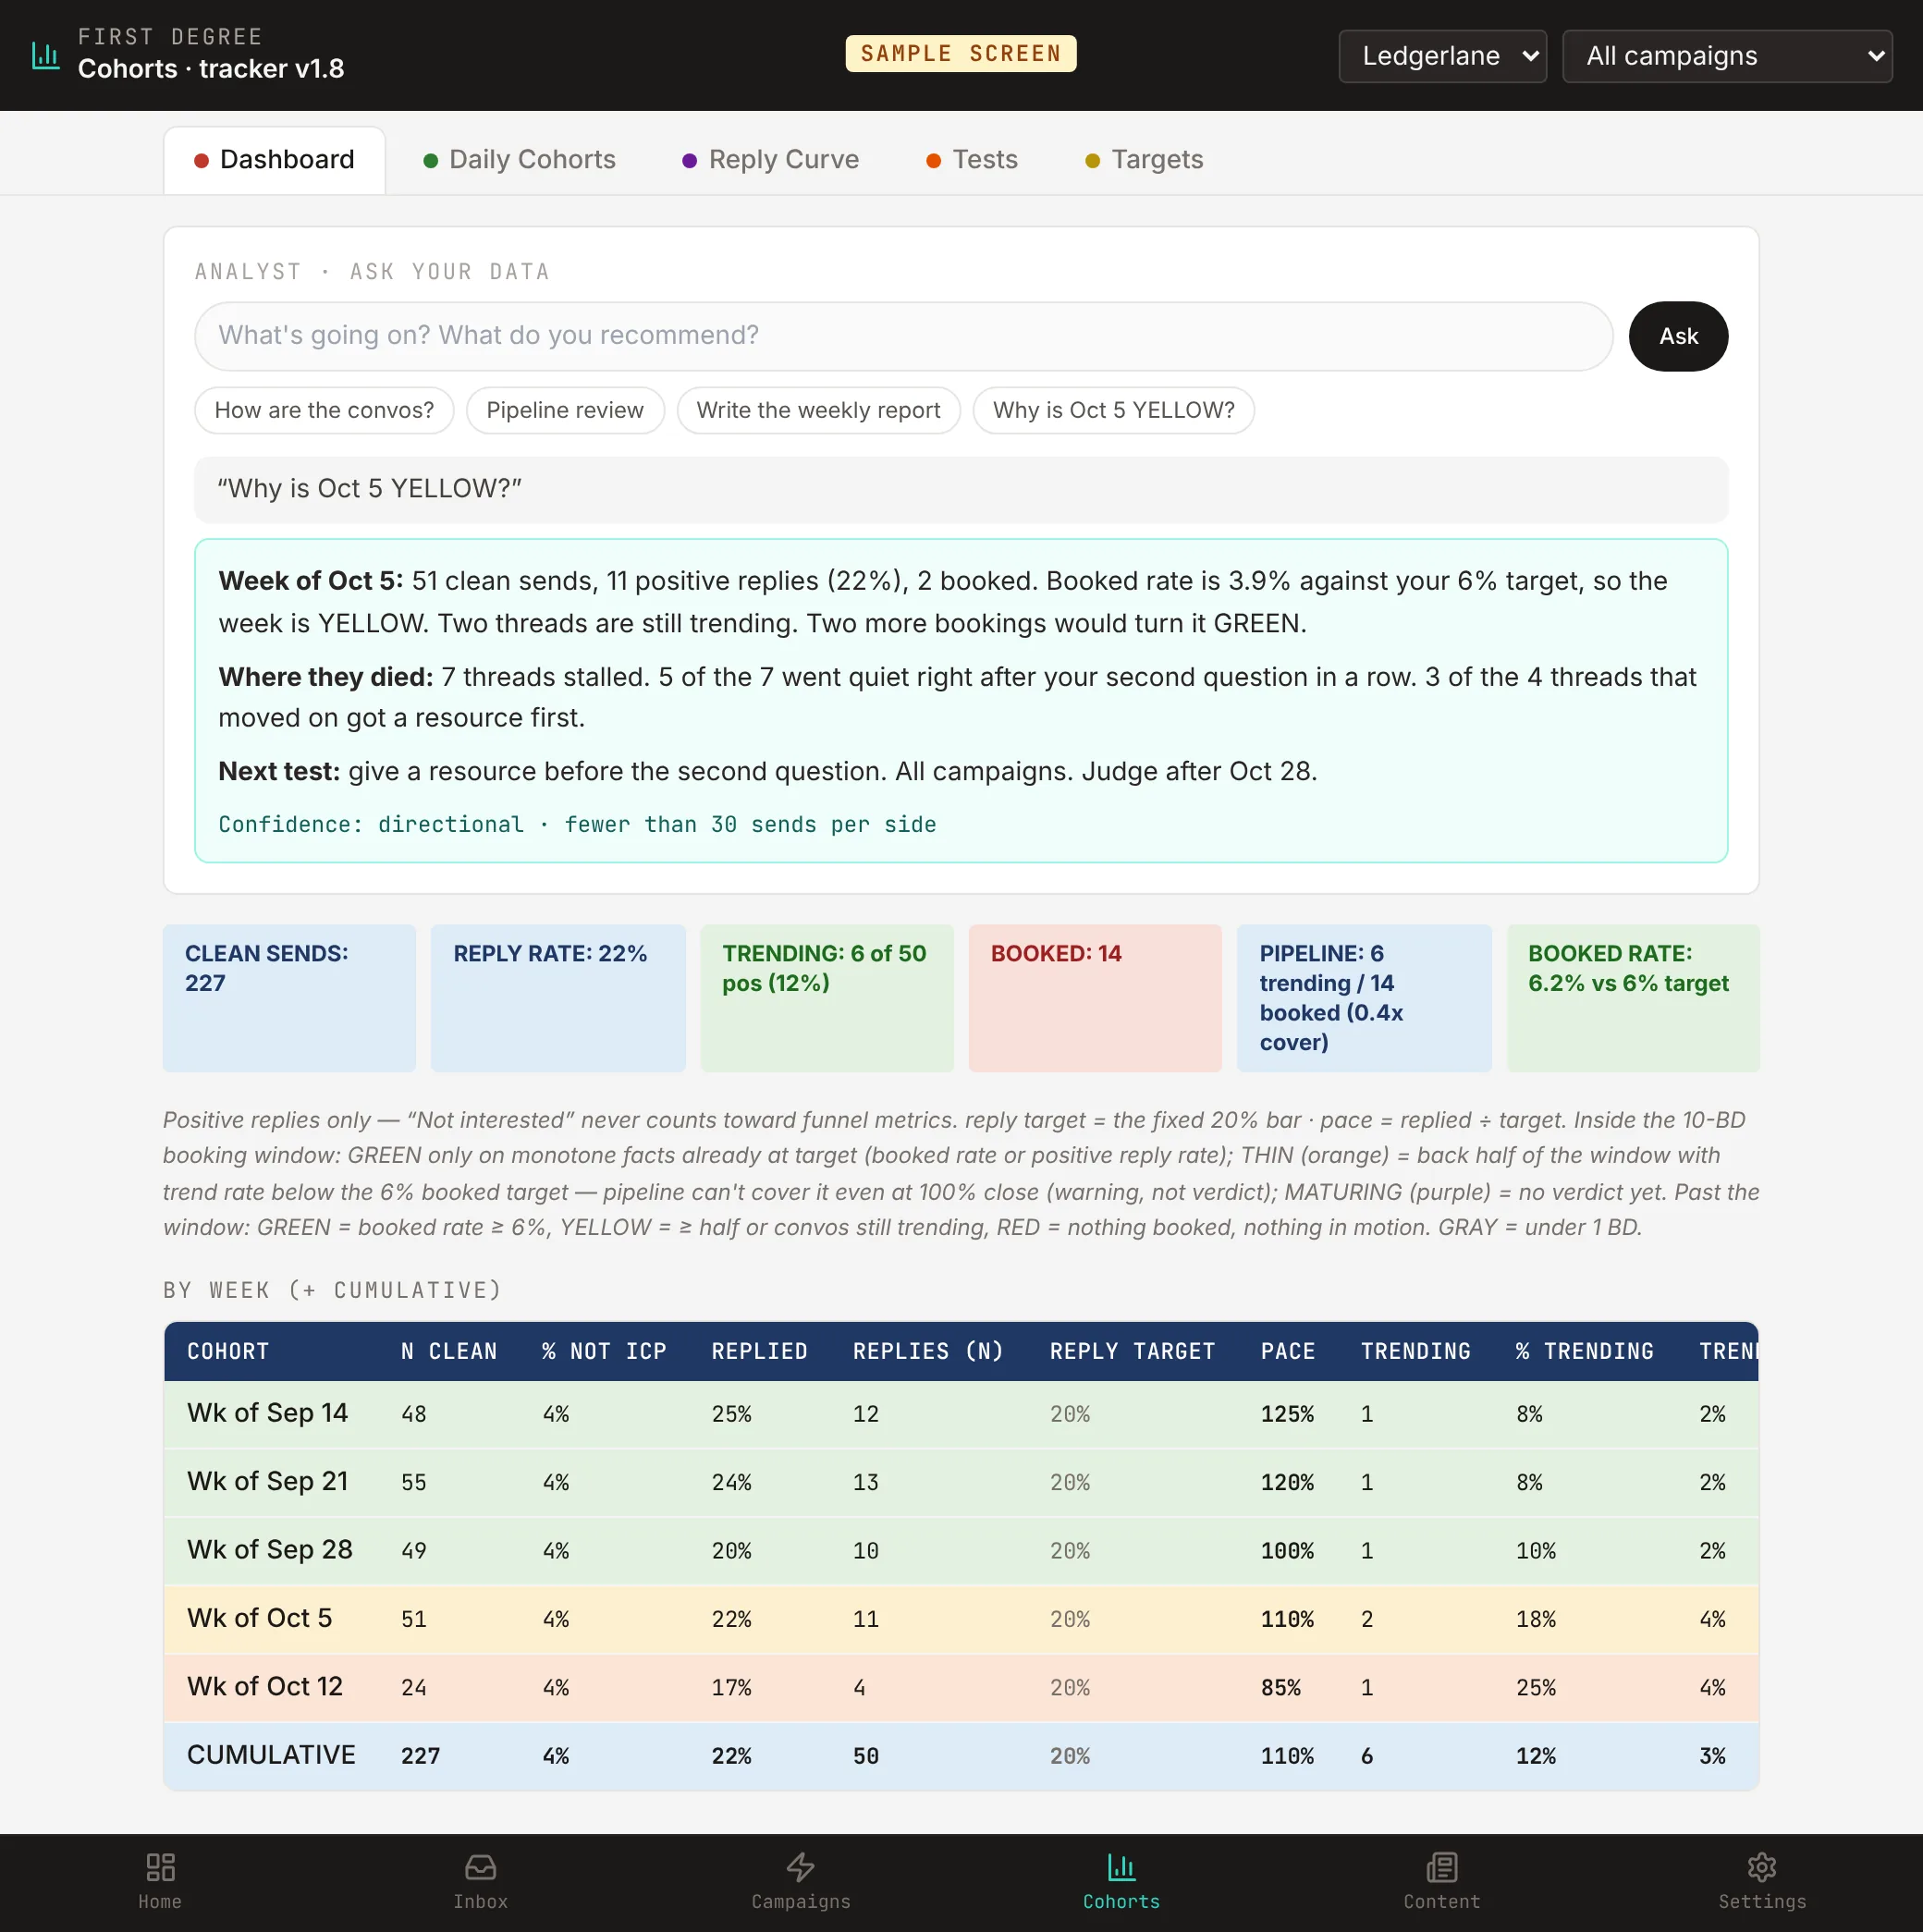This screenshot has height=1932, width=1923.
Task: Open the All campaigns dropdown
Action: tap(1727, 56)
